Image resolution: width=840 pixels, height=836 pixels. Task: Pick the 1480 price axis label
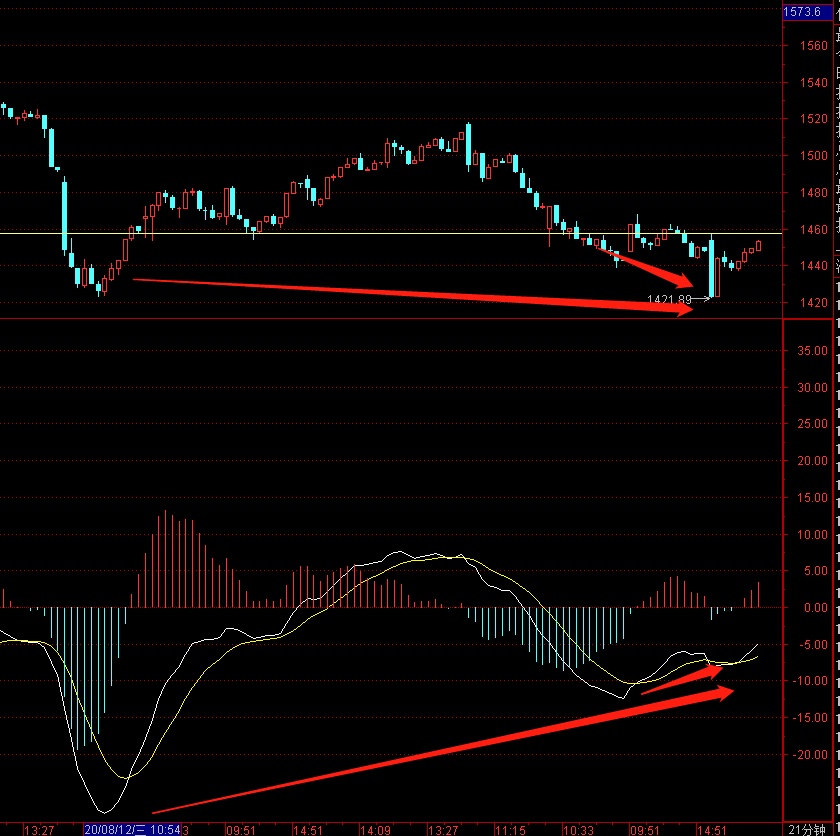[814, 193]
